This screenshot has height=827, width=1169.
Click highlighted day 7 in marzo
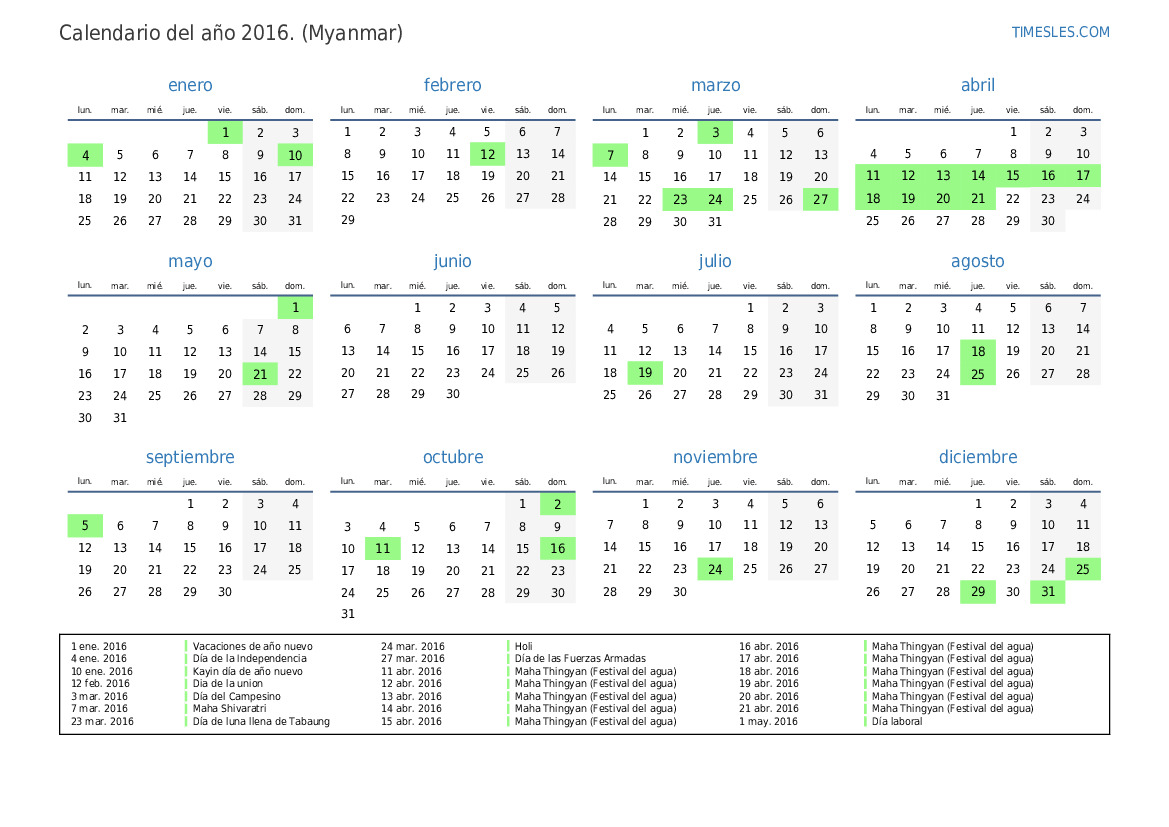pyautogui.click(x=610, y=155)
